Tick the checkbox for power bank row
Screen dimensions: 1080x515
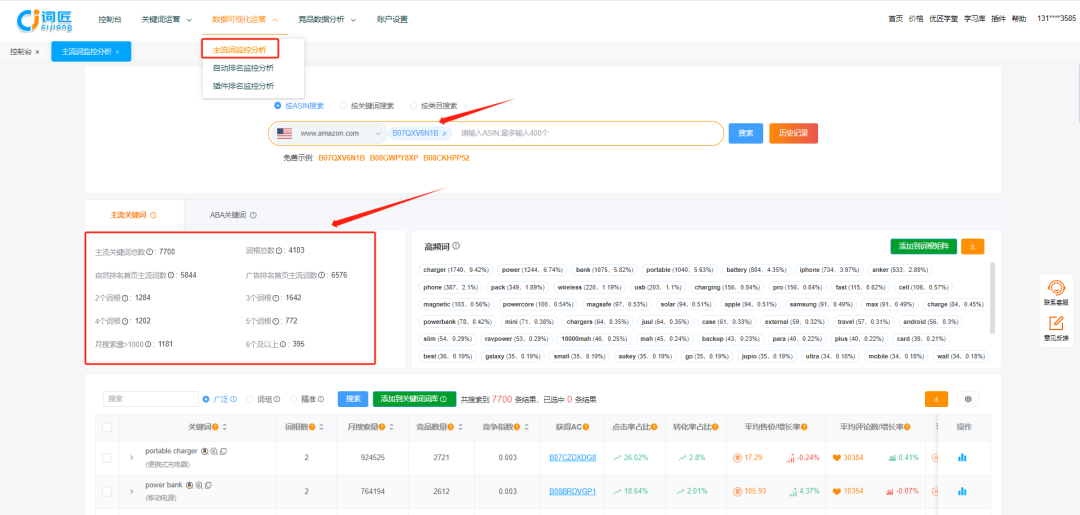(107, 492)
